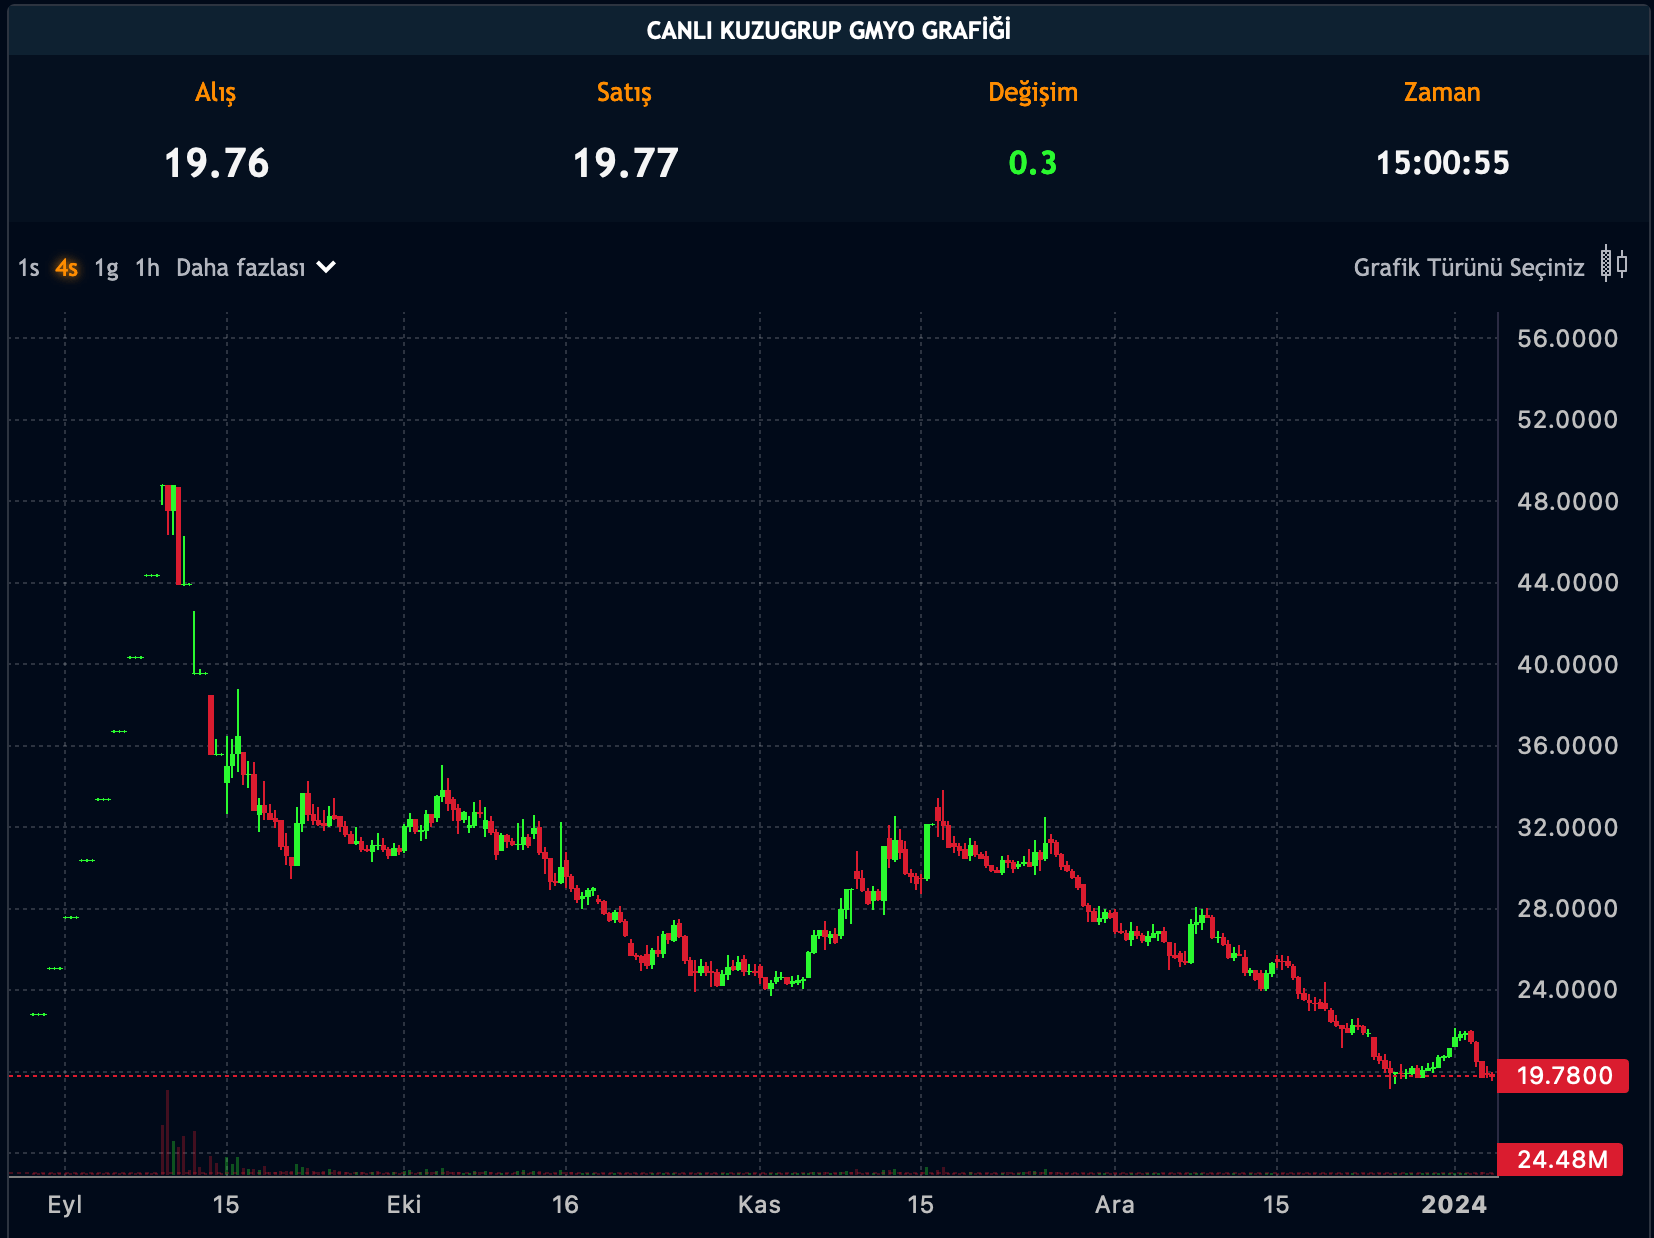Click the green Değişim value 0.3
1654x1238 pixels.
pos(1032,163)
